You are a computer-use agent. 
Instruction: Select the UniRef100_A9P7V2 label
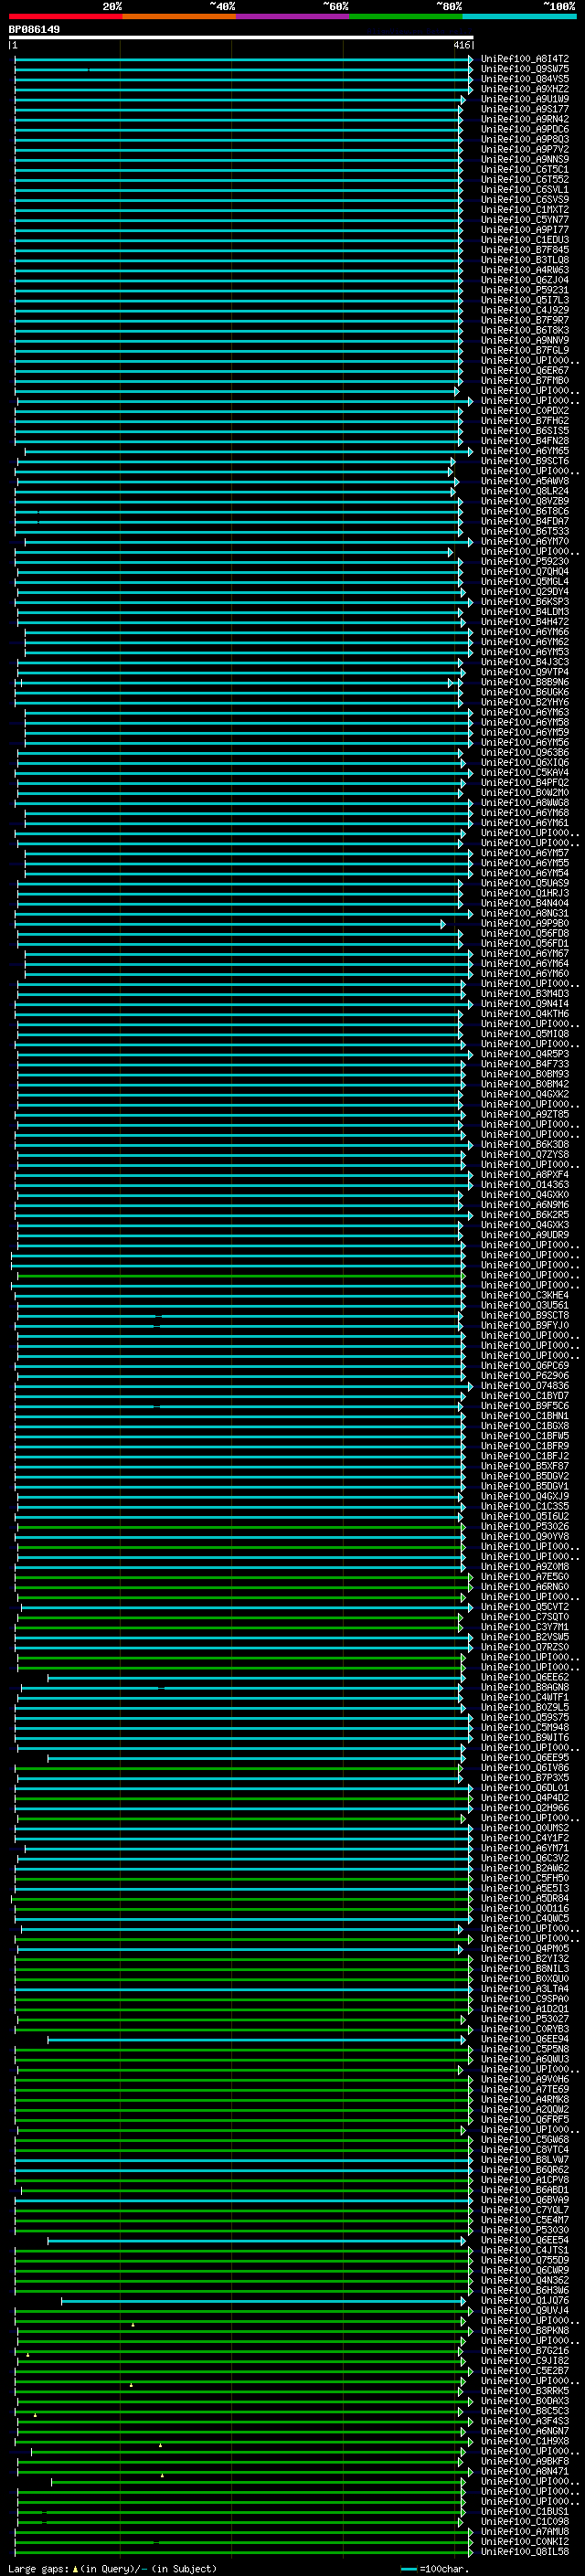click(x=525, y=149)
